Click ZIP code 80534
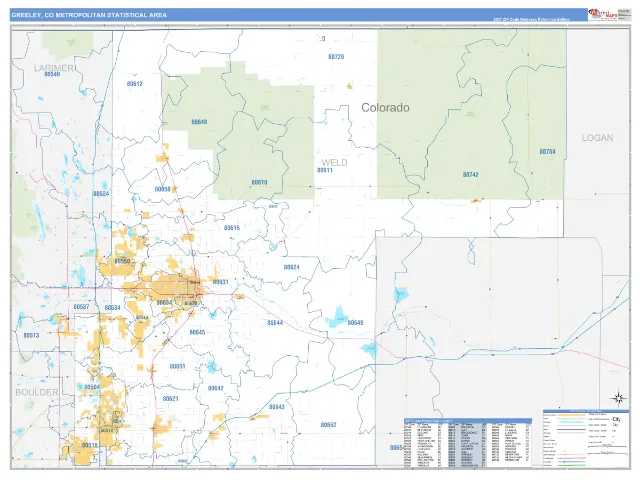This screenshot has width=640, height=480. [x=112, y=307]
